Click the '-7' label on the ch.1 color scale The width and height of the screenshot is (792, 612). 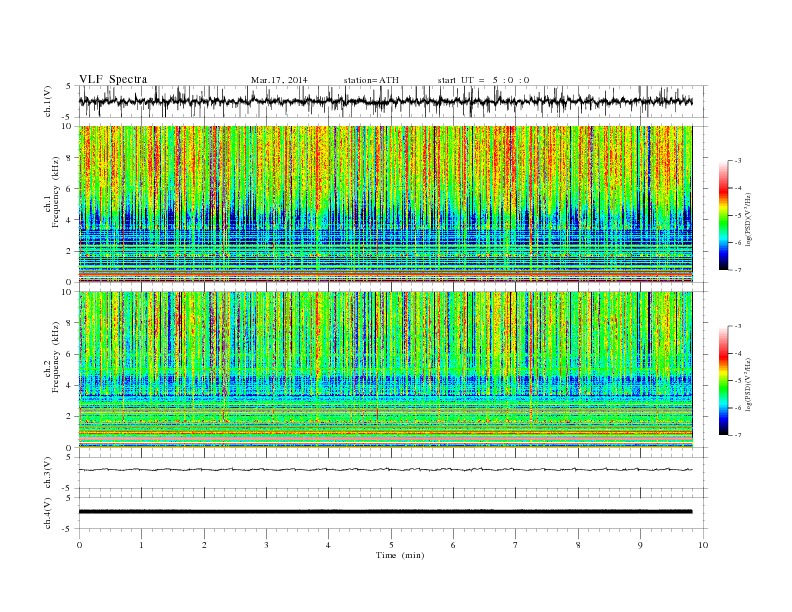738,270
